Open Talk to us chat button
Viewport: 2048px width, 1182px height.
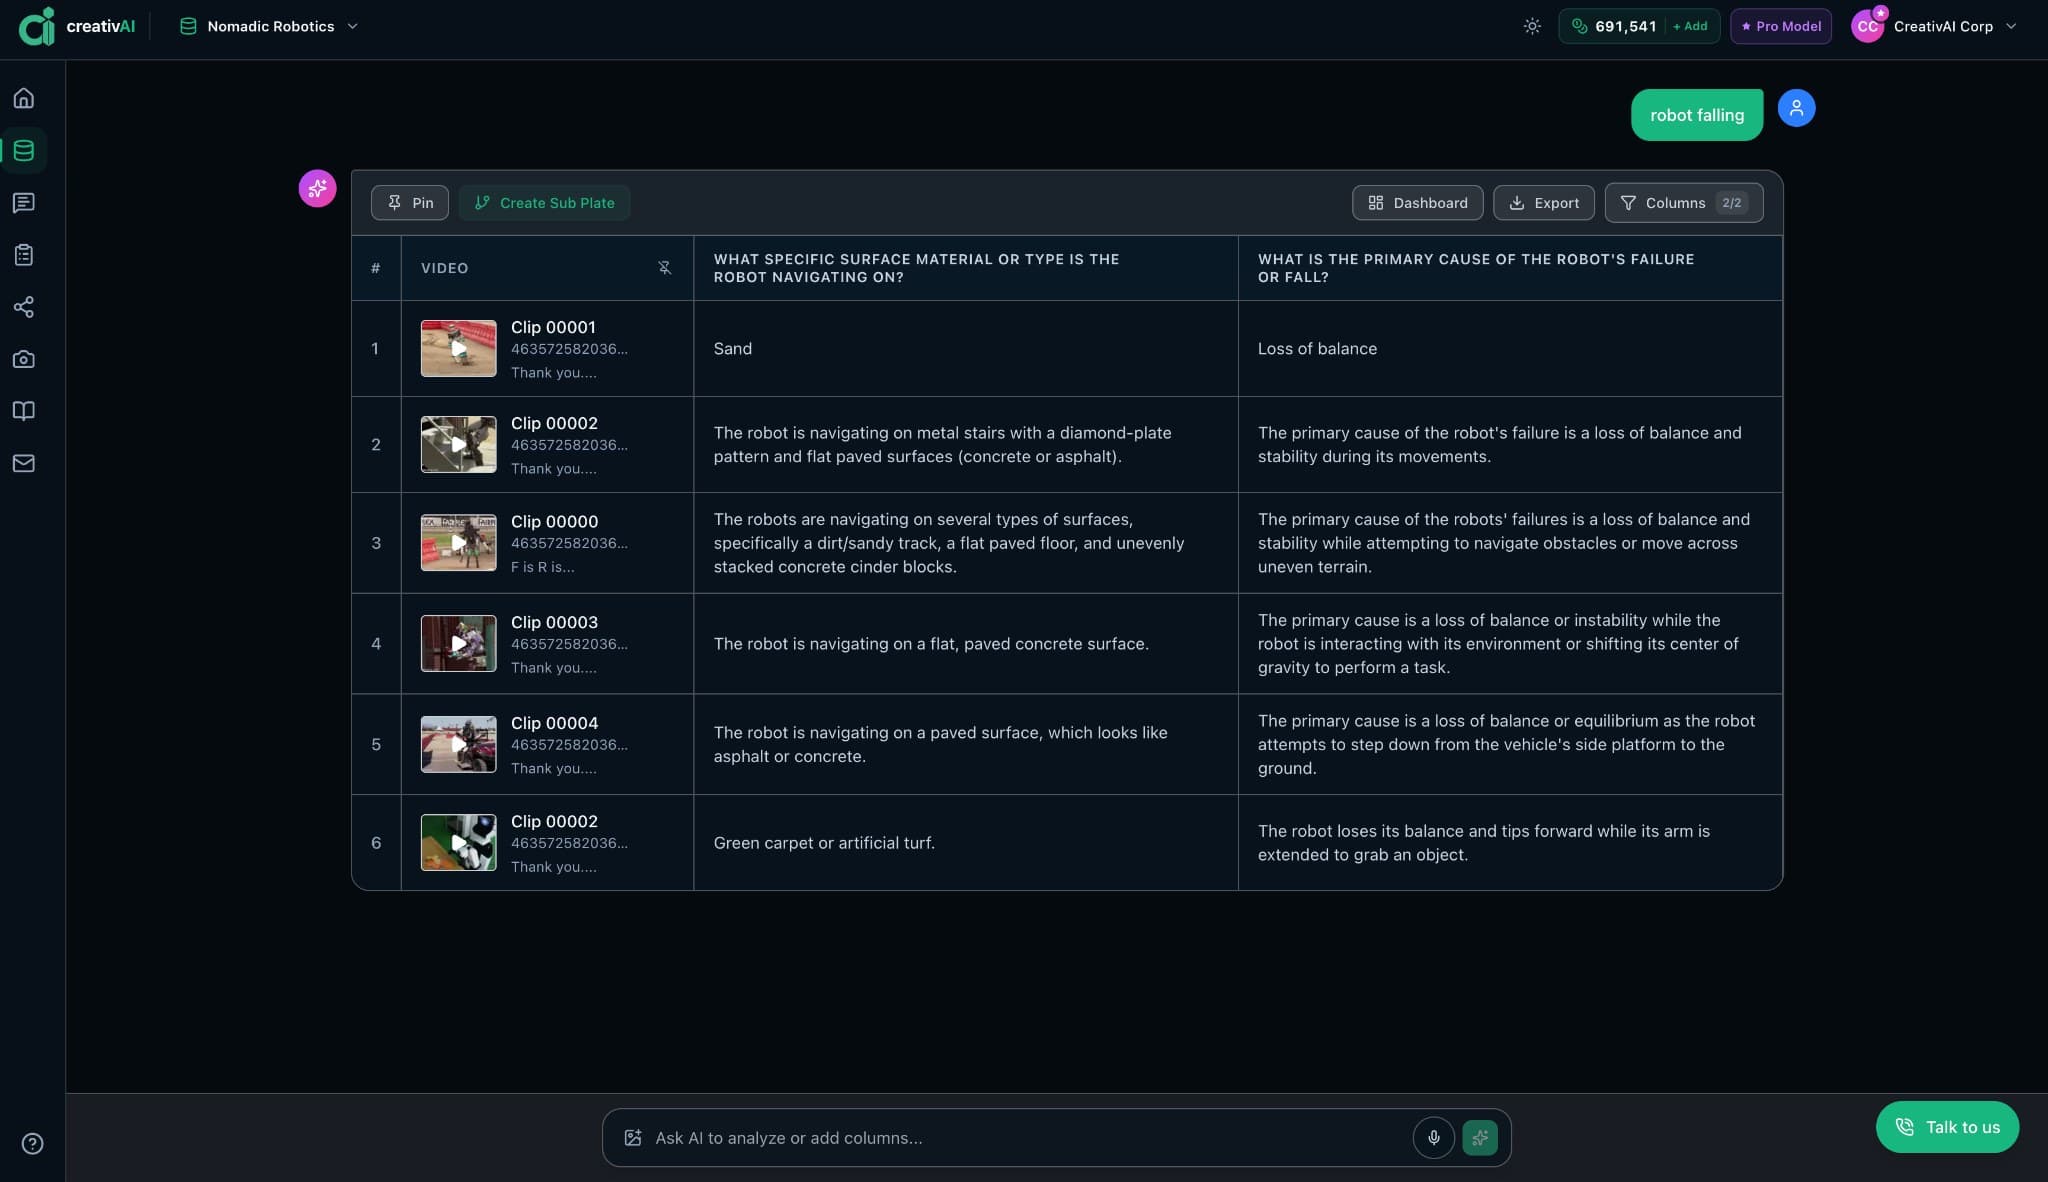coord(1946,1127)
